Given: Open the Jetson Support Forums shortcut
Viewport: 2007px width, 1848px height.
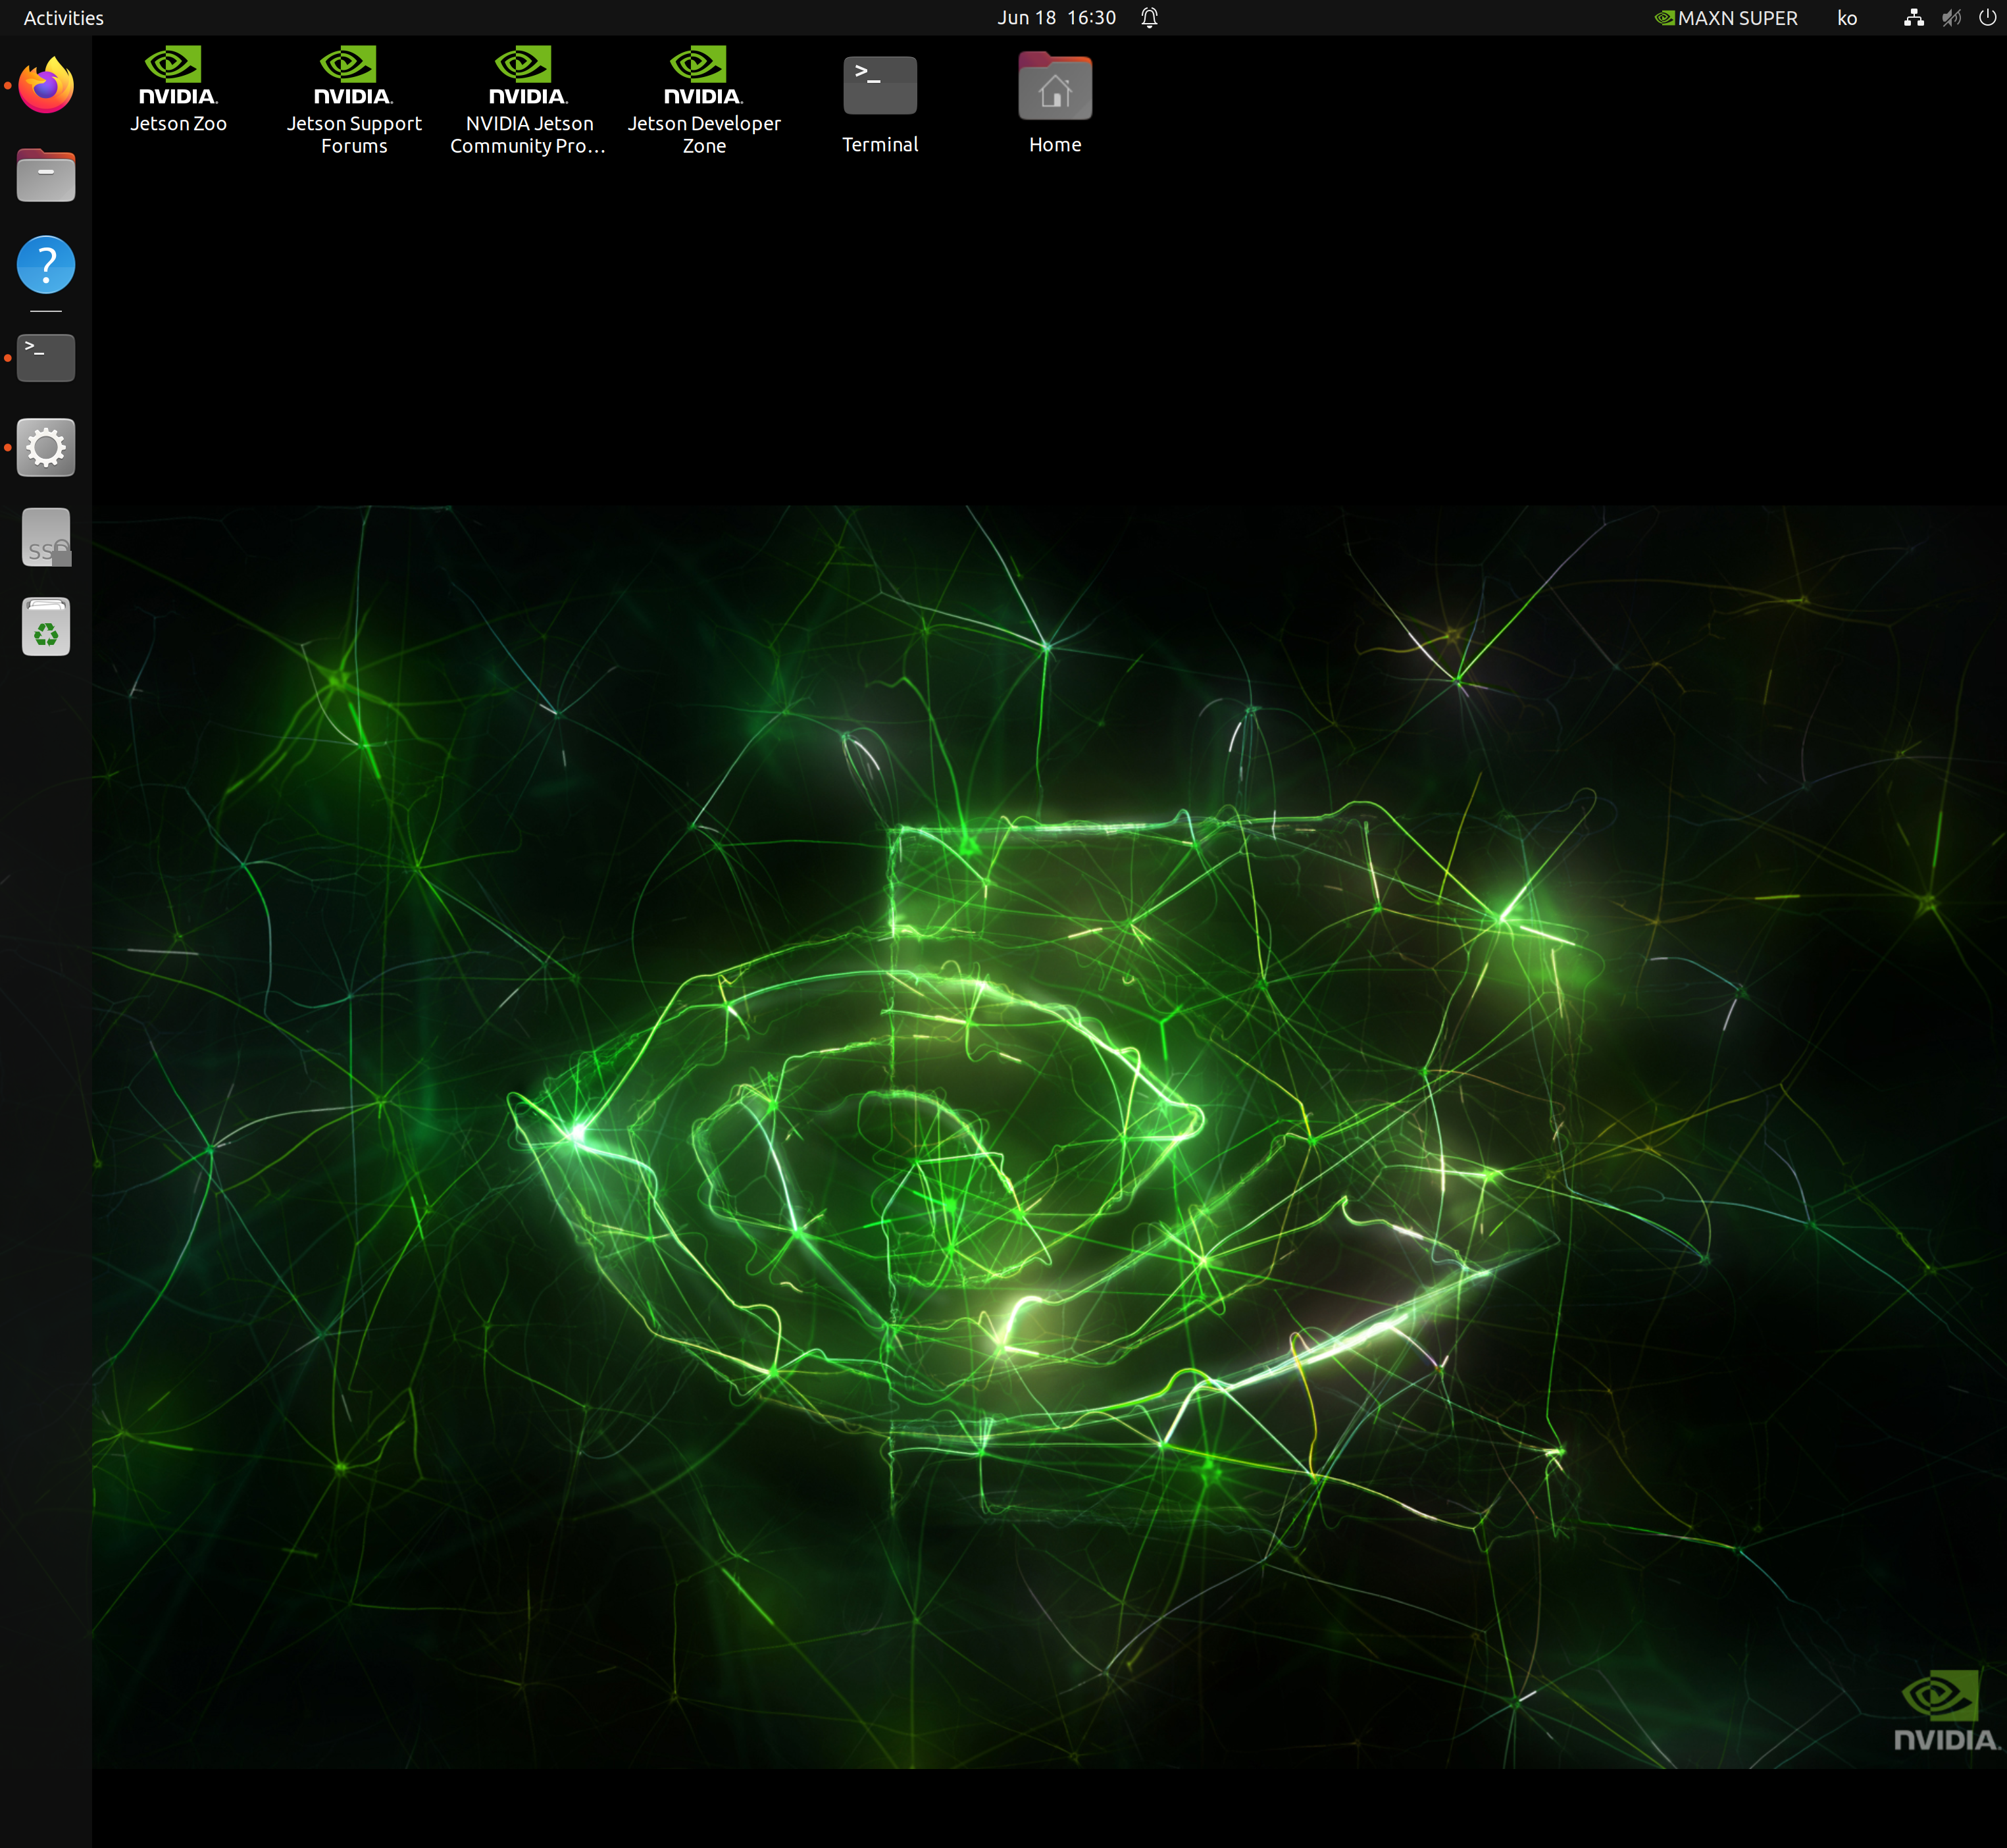Looking at the screenshot, I should [354, 101].
